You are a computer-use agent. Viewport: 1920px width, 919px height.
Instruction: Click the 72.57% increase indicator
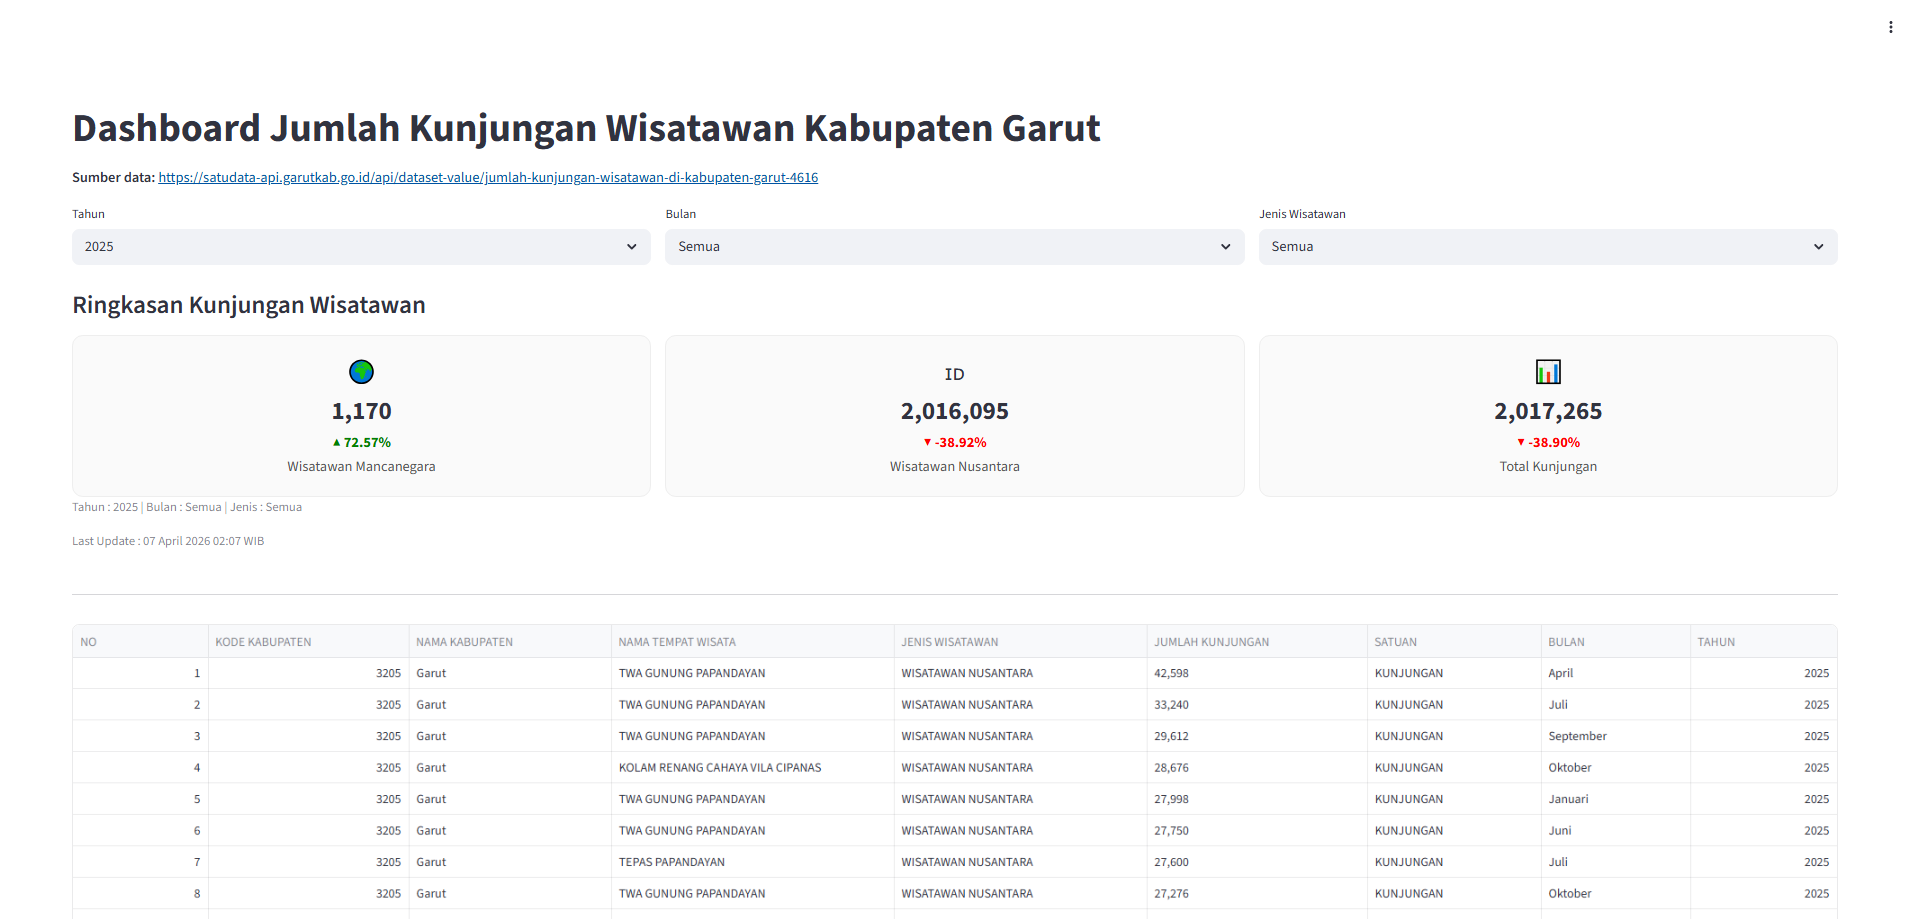(361, 442)
